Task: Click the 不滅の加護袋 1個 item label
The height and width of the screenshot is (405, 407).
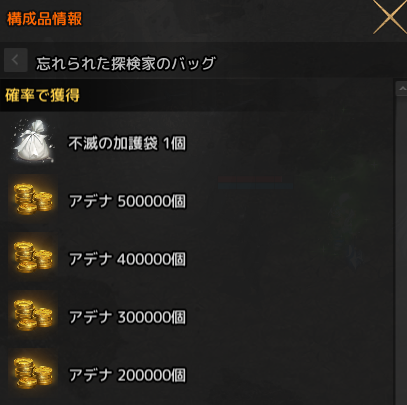Action: [x=127, y=144]
